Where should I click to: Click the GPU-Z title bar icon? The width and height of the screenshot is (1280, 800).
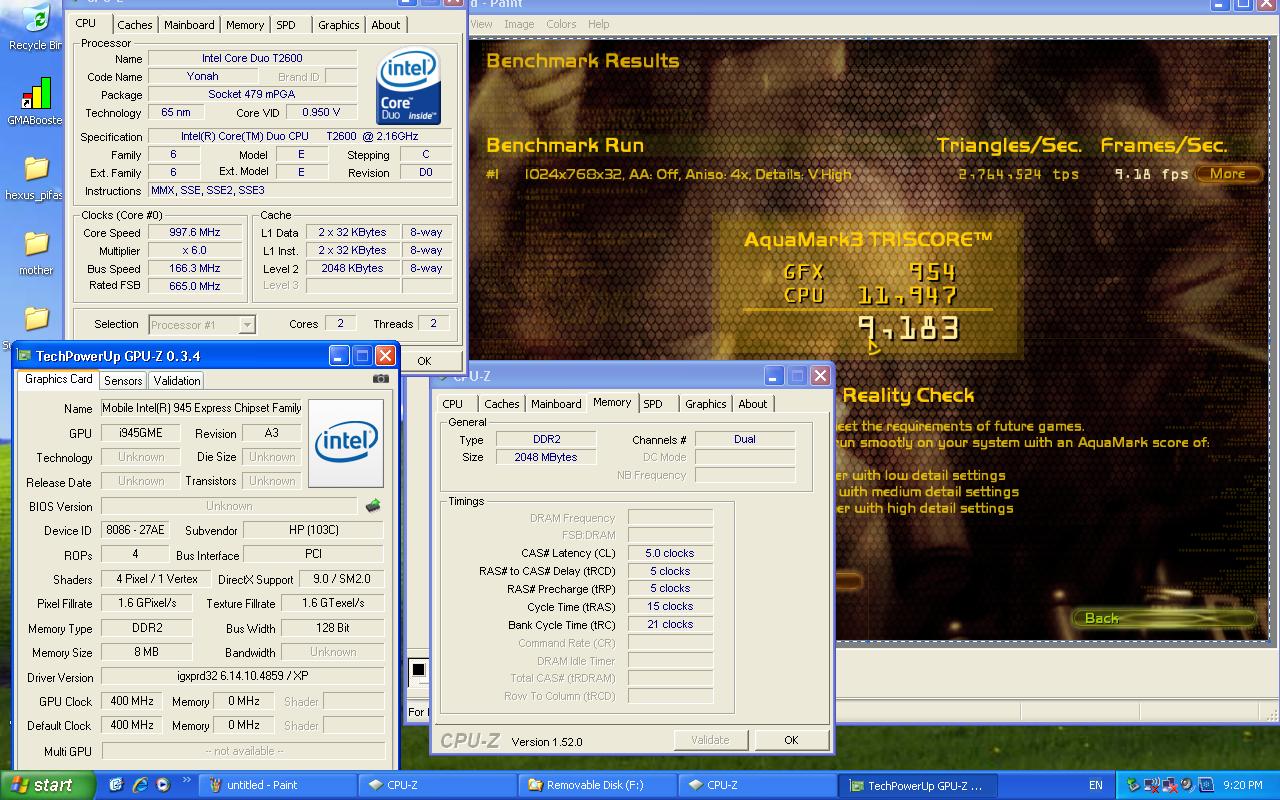24,355
